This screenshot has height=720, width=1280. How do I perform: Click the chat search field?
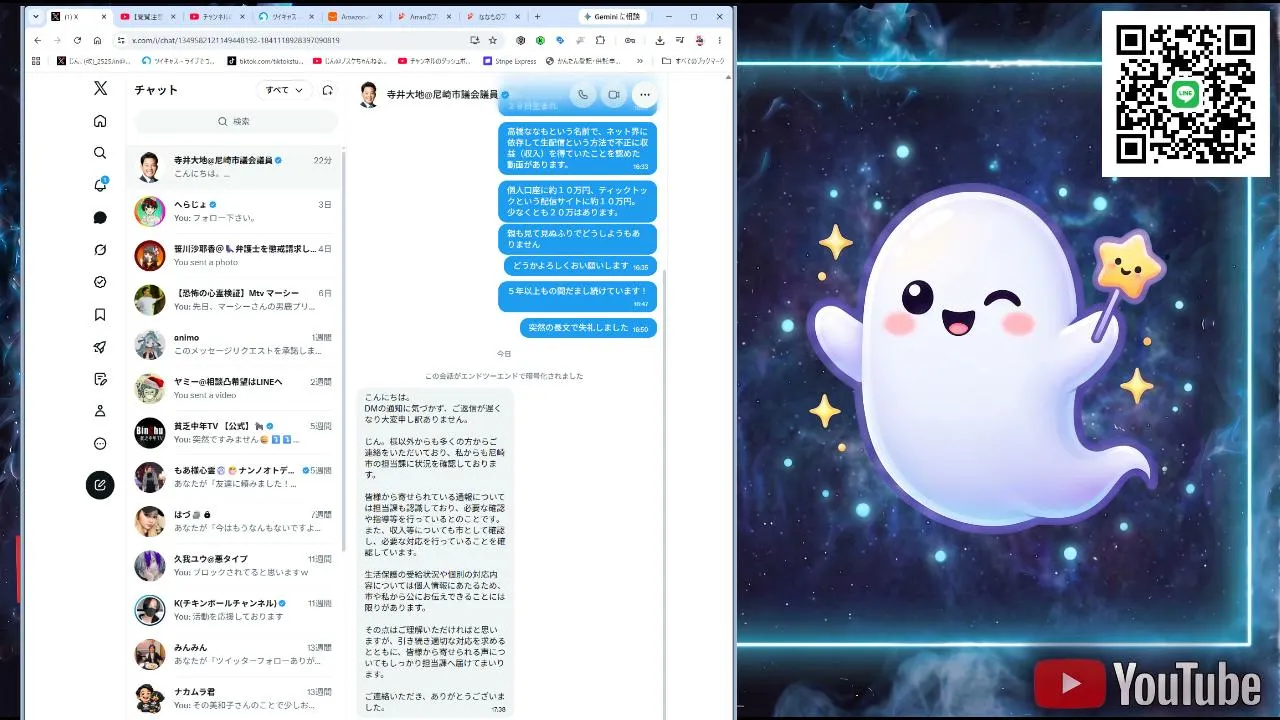pos(236,121)
